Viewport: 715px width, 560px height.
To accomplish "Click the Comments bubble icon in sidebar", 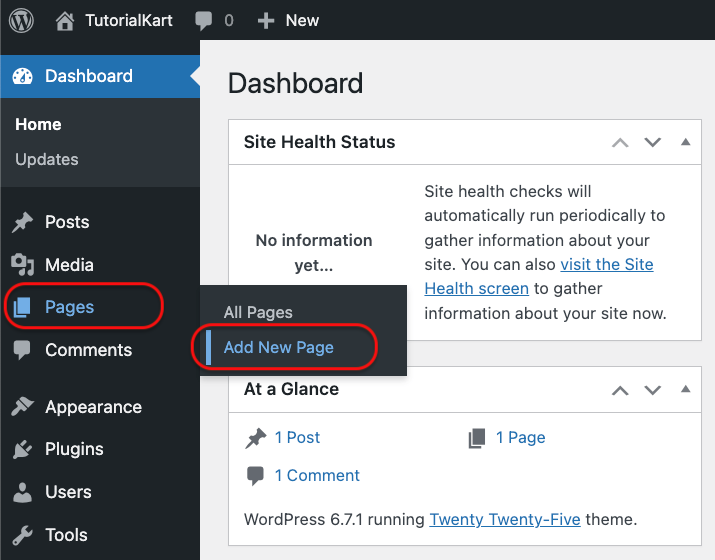I will coord(22,350).
